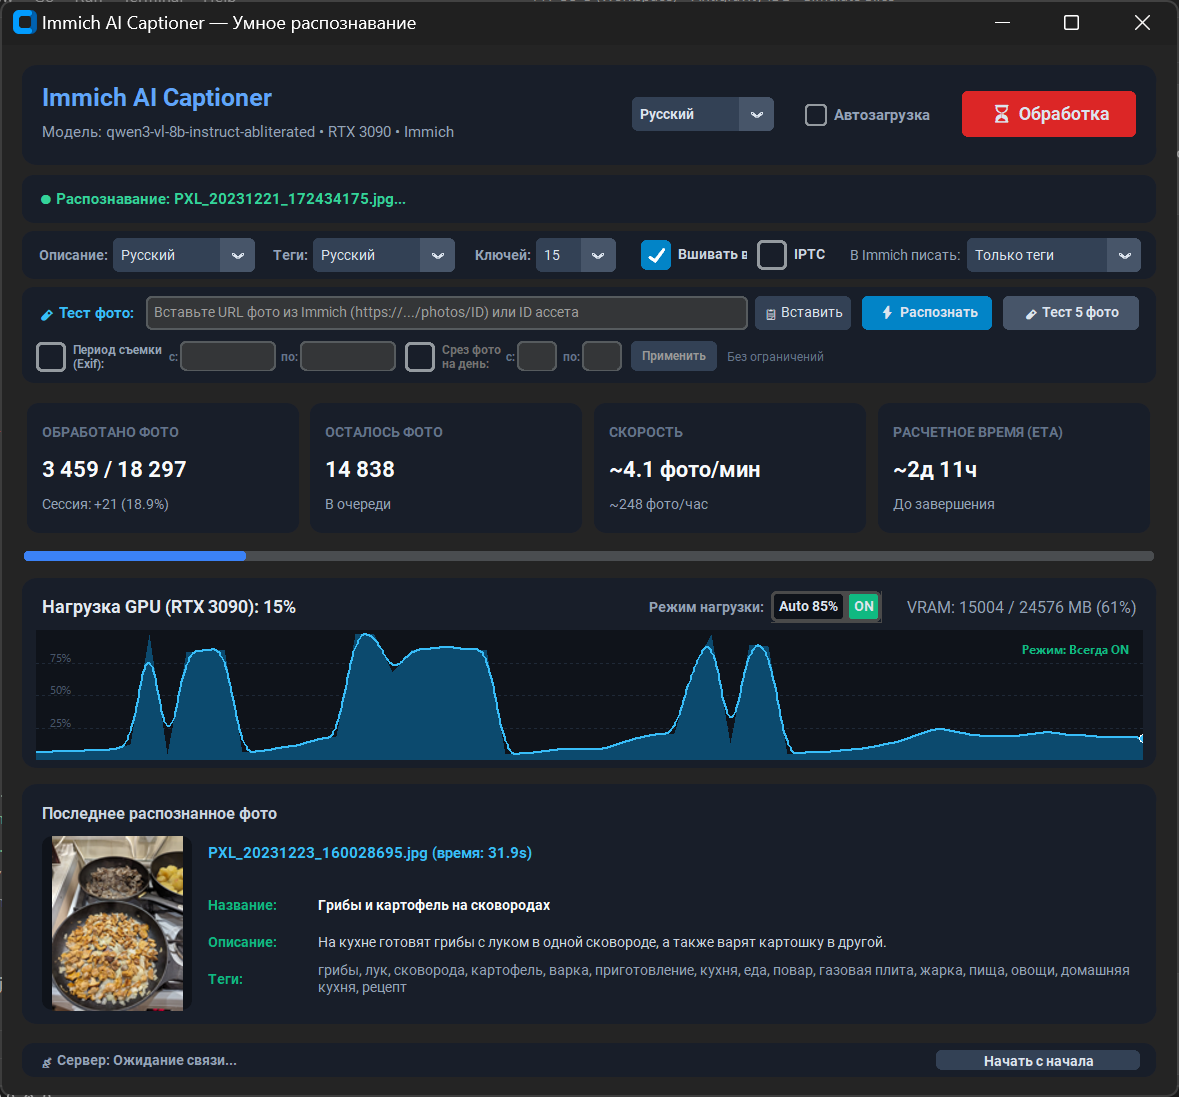Focus the Immich photo URL input field
This screenshot has height=1097, width=1179.
coord(447,313)
